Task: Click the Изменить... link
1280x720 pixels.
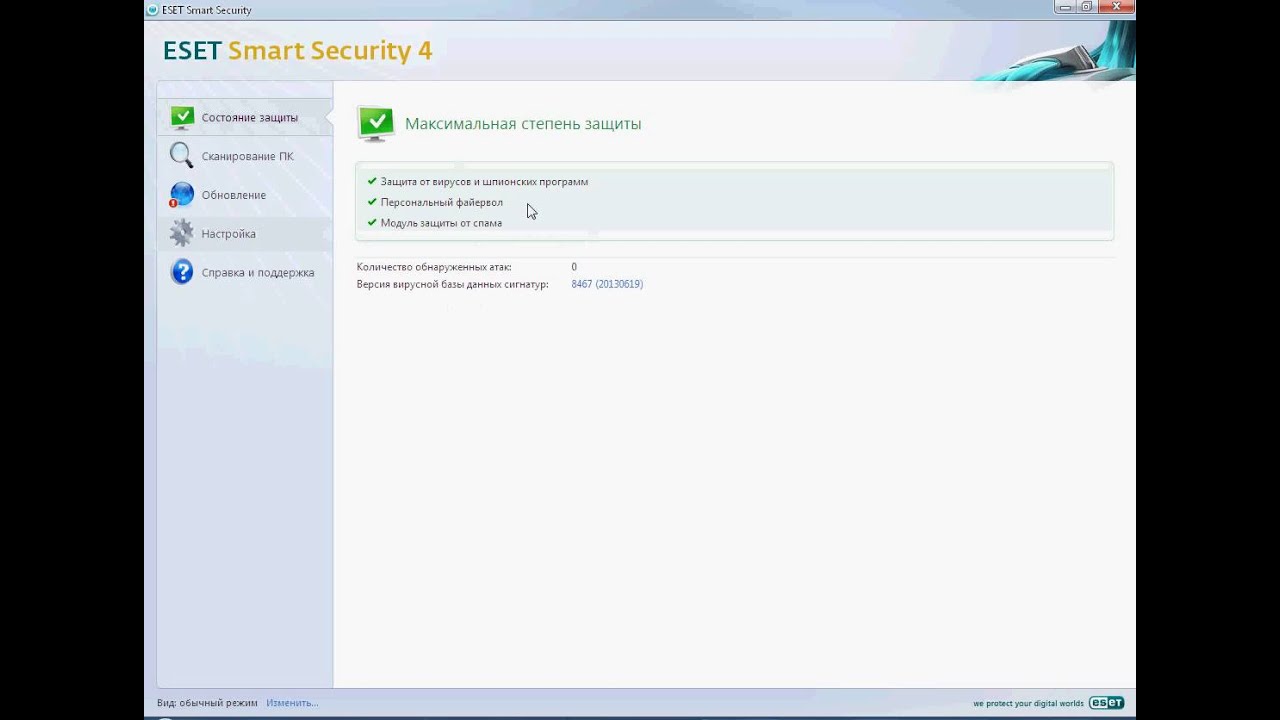Action: (292, 703)
